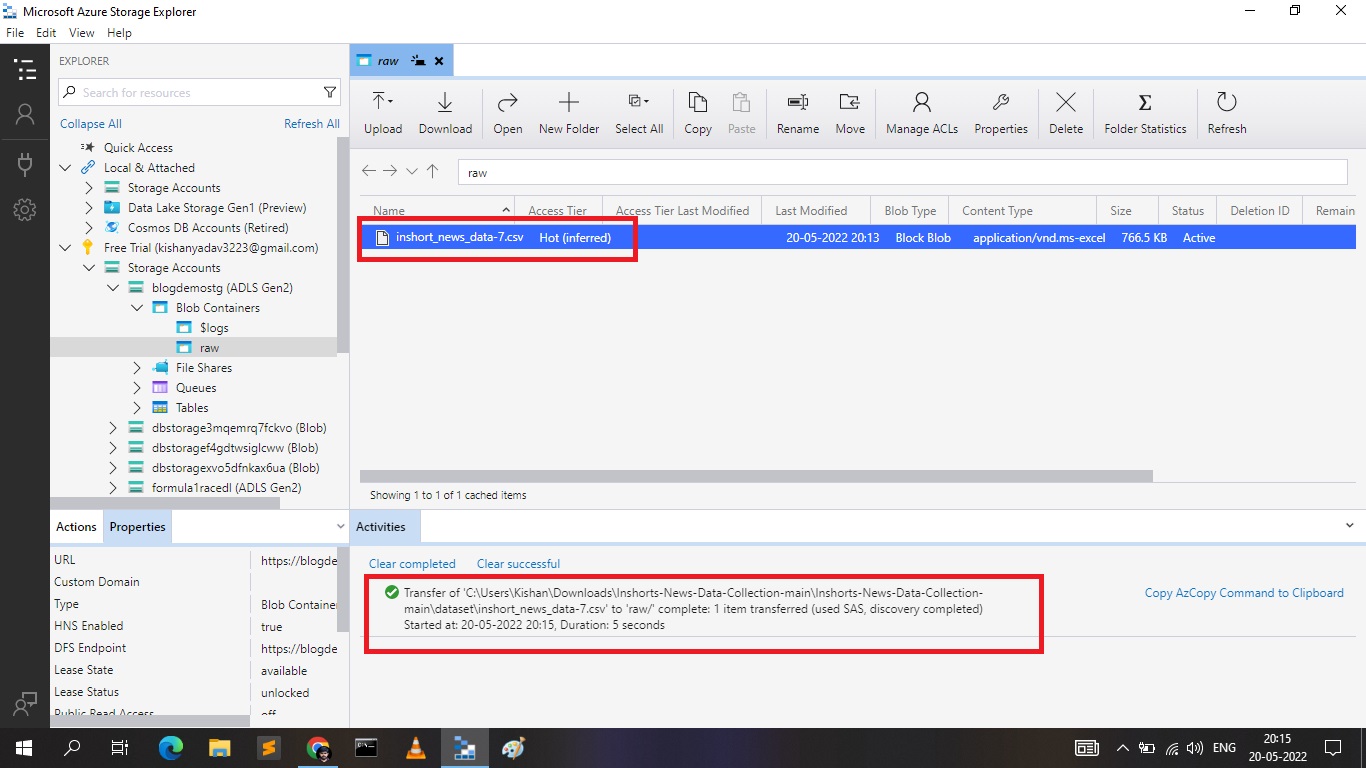
Task: Click the Collapse All link
Action: coord(91,124)
